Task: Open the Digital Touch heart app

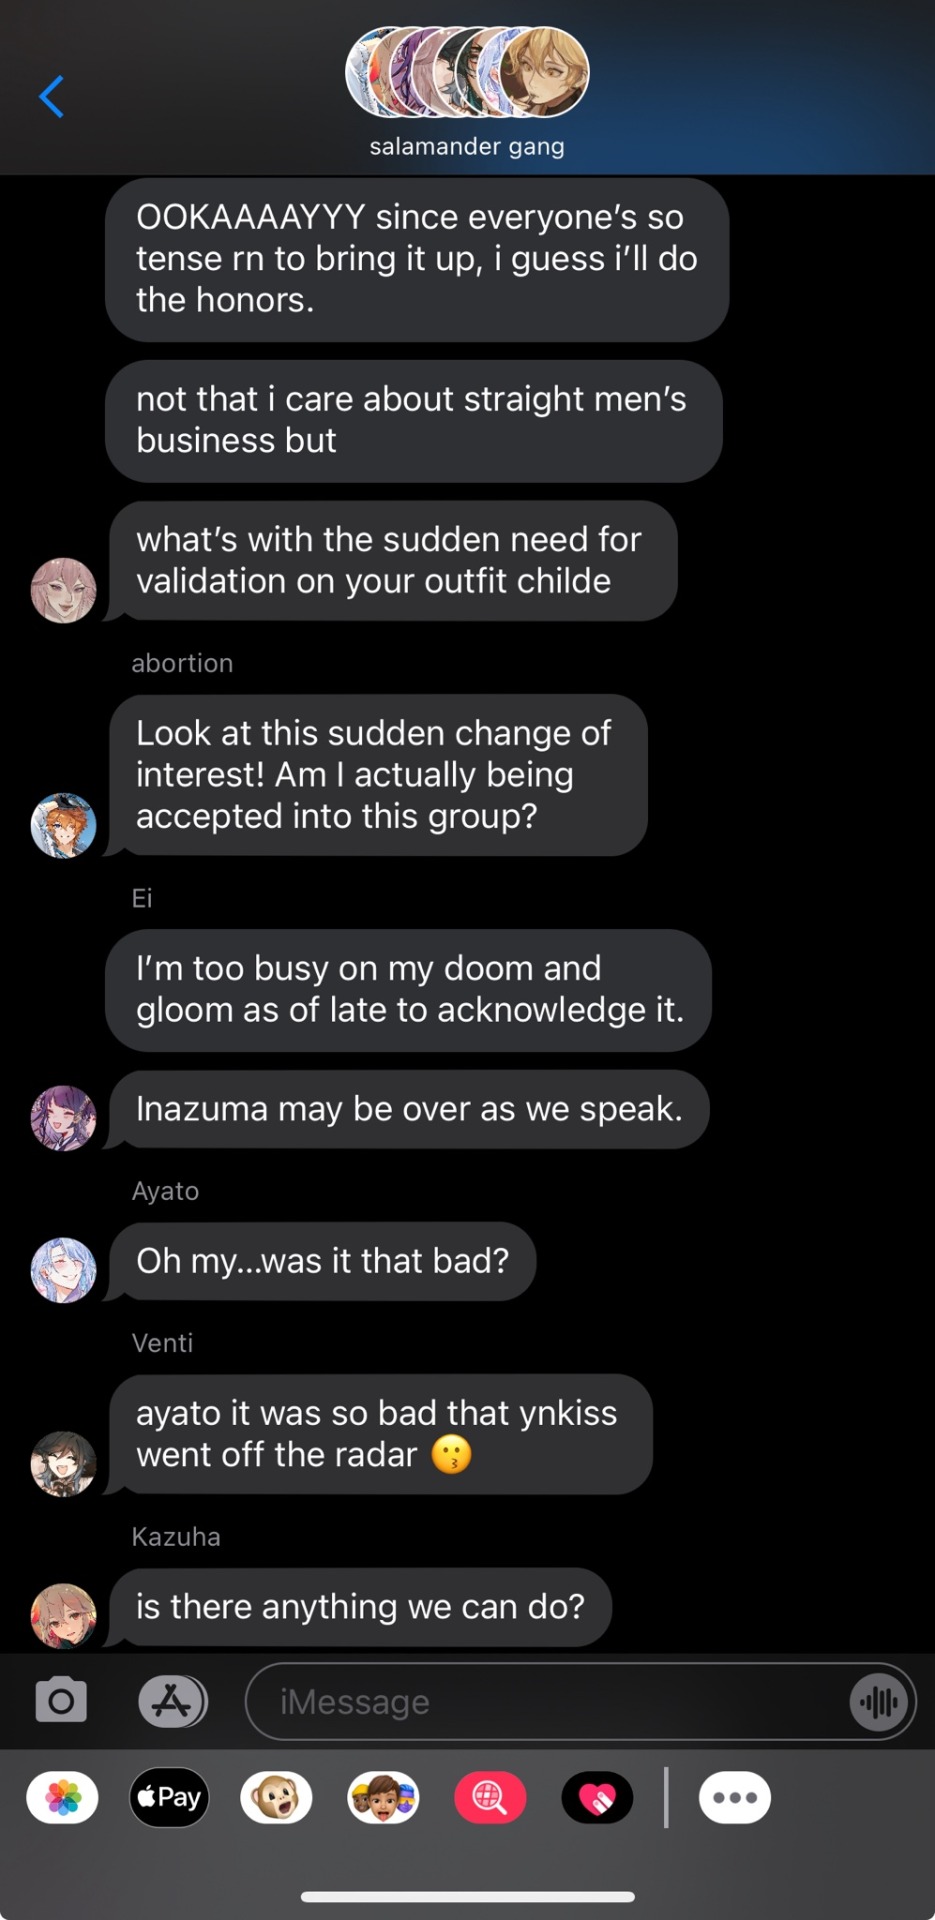Action: 597,1797
